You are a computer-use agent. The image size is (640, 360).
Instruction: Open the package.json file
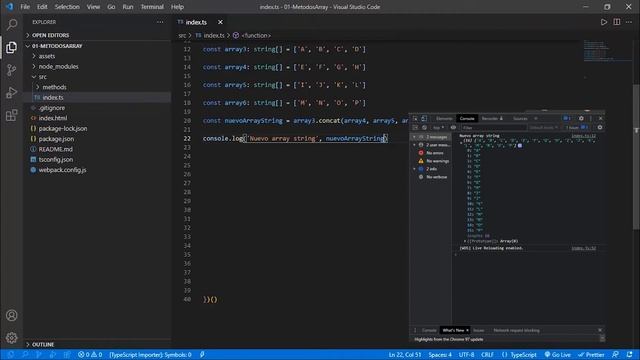(56, 139)
